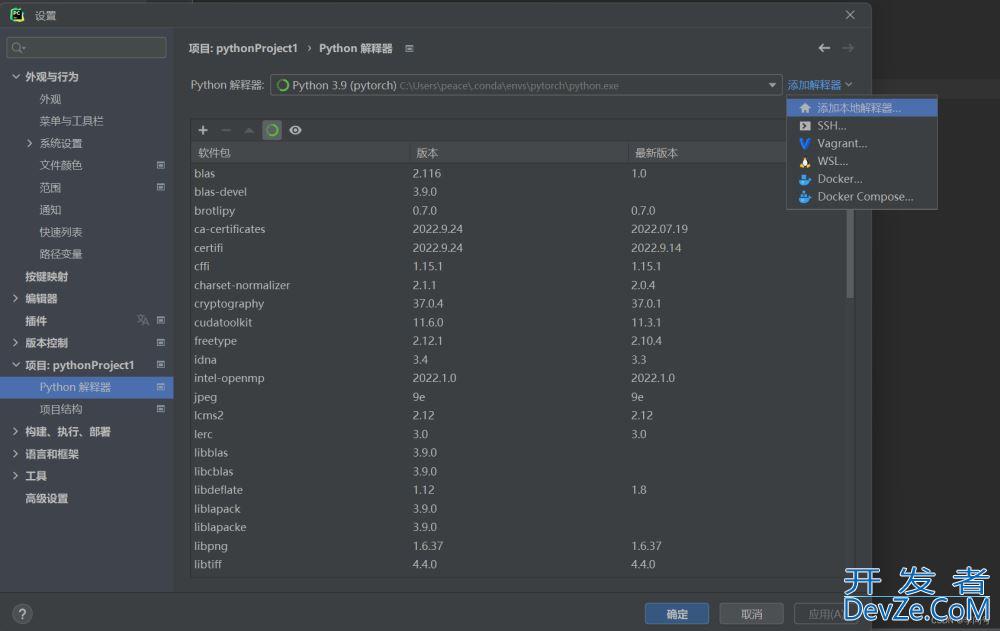Click the Docker whale icon

[x=805, y=179]
